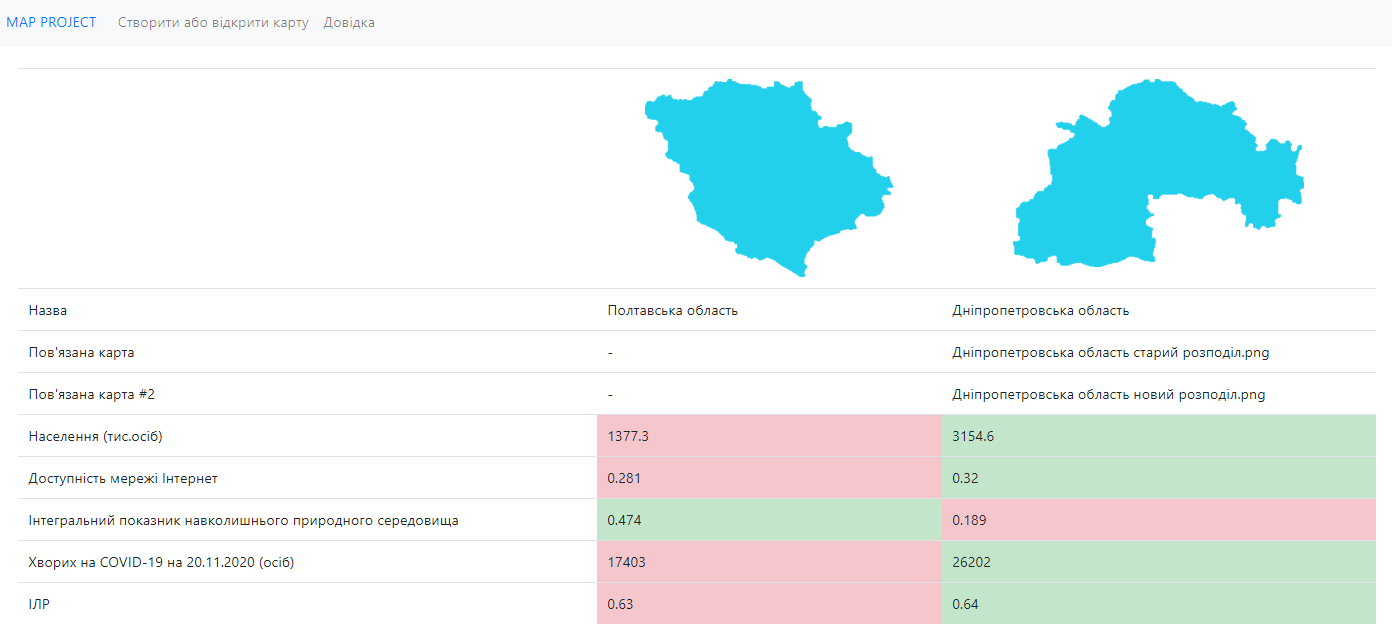Image resolution: width=1392 pixels, height=636 pixels.
Task: Open the 'Довідка' help menu item
Action: pyautogui.click(x=349, y=22)
